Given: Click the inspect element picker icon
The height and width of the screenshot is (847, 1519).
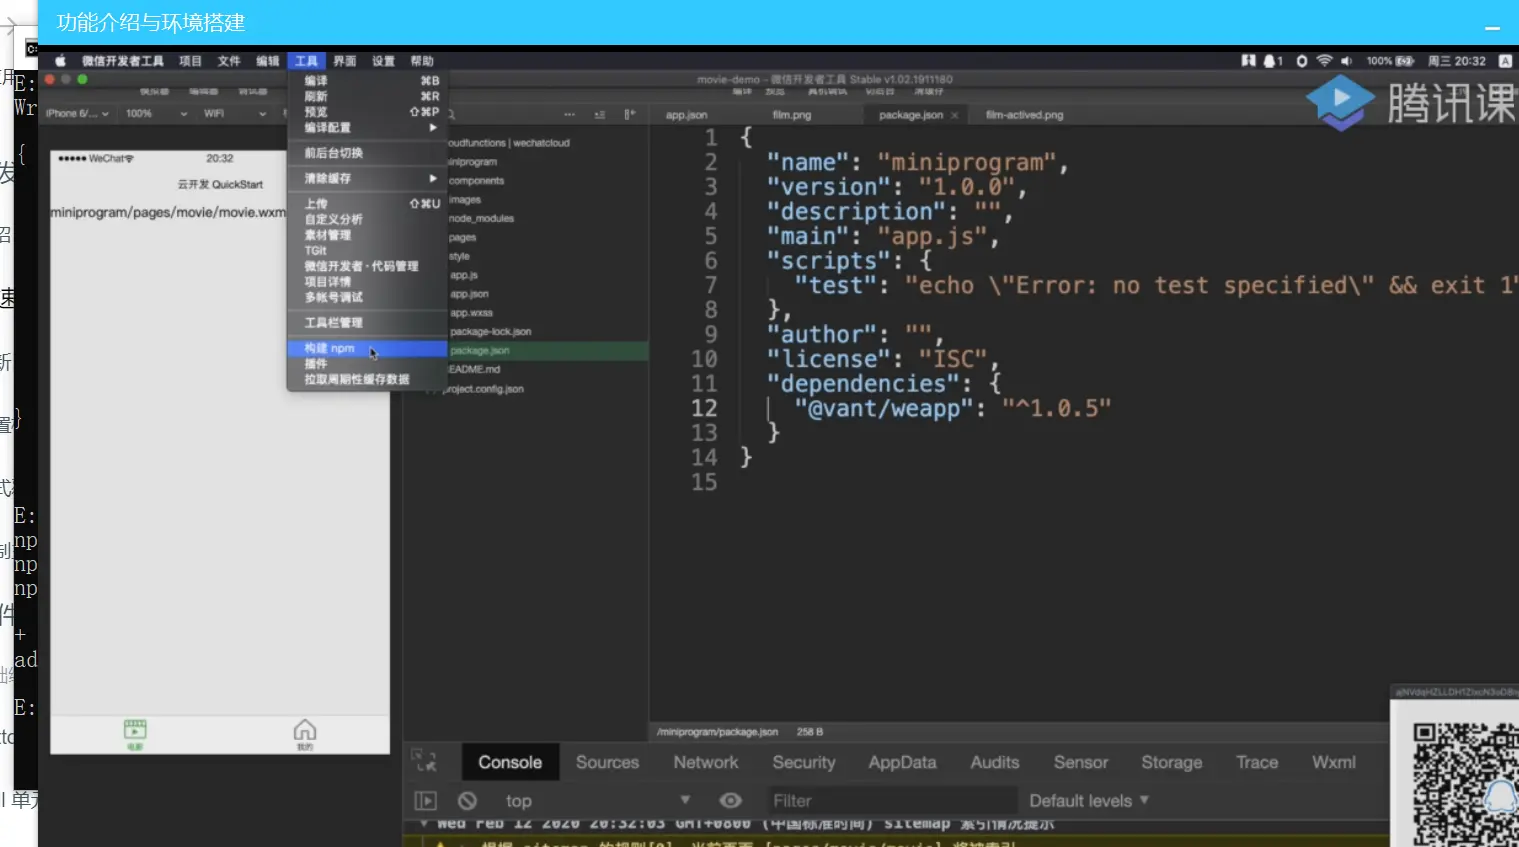Looking at the screenshot, I should 425,761.
